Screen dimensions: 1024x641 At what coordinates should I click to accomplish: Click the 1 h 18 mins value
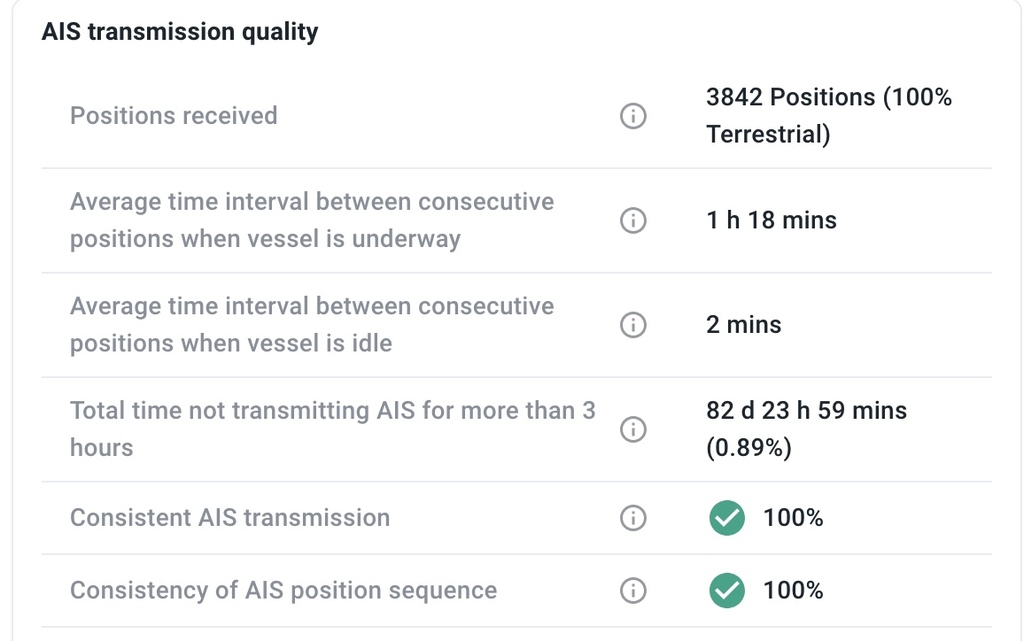tap(771, 220)
